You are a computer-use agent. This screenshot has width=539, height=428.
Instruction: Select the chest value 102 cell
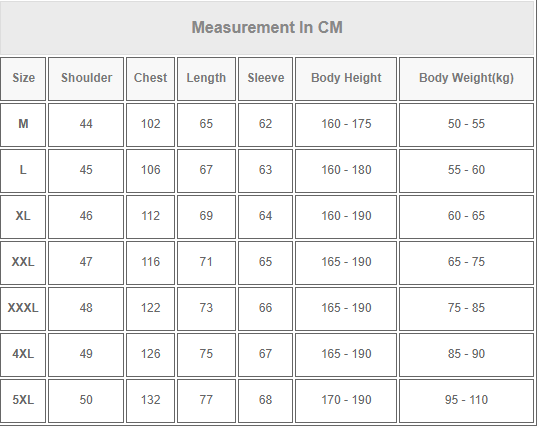point(151,125)
